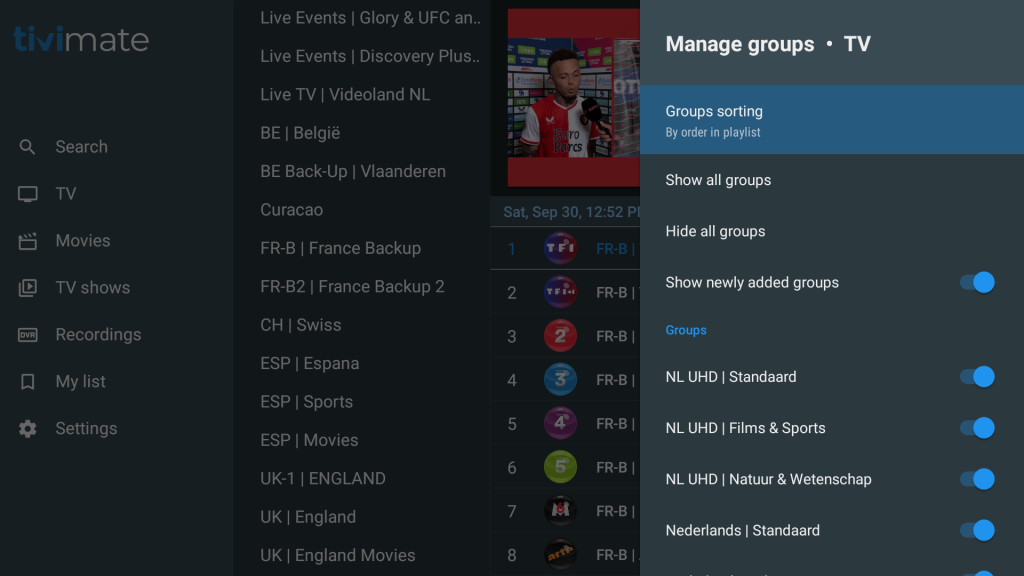Open the Settings gear icon
This screenshot has width=1024, height=576.
pyautogui.click(x=28, y=429)
